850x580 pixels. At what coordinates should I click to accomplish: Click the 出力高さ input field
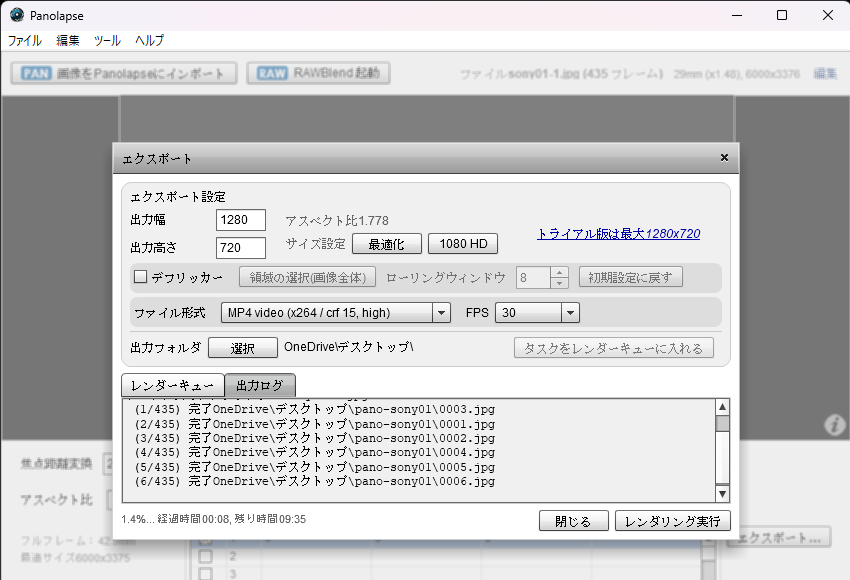[240, 247]
